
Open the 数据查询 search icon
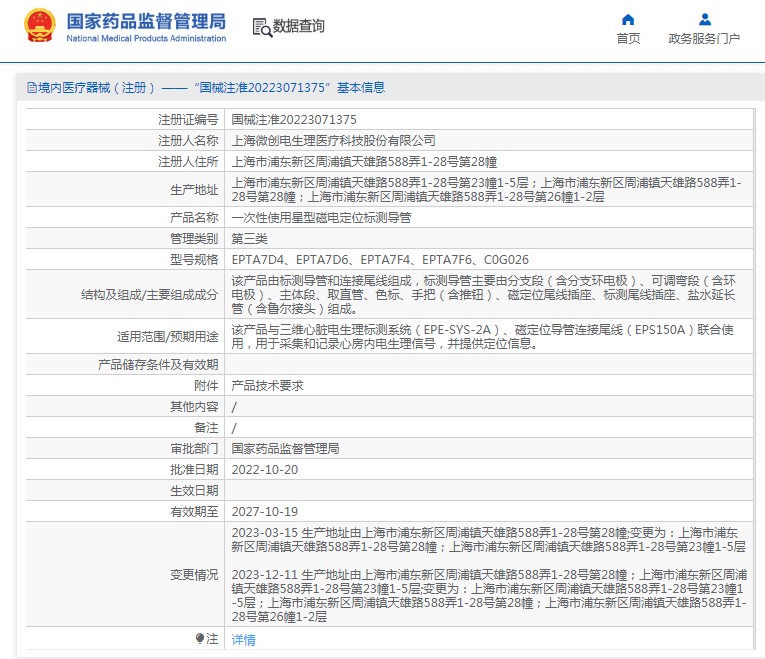[x=262, y=27]
